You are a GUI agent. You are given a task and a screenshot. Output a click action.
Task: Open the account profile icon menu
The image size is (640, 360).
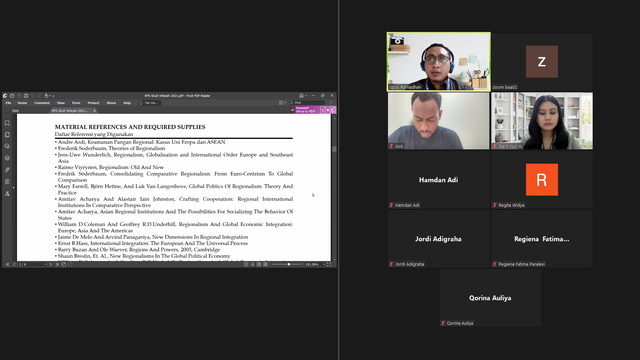(301, 96)
